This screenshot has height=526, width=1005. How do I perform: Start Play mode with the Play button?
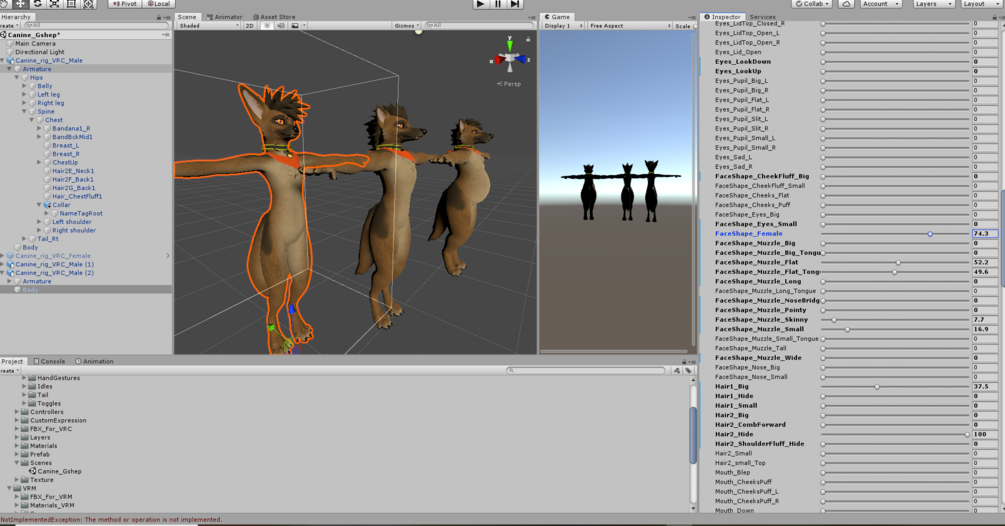pos(481,3)
